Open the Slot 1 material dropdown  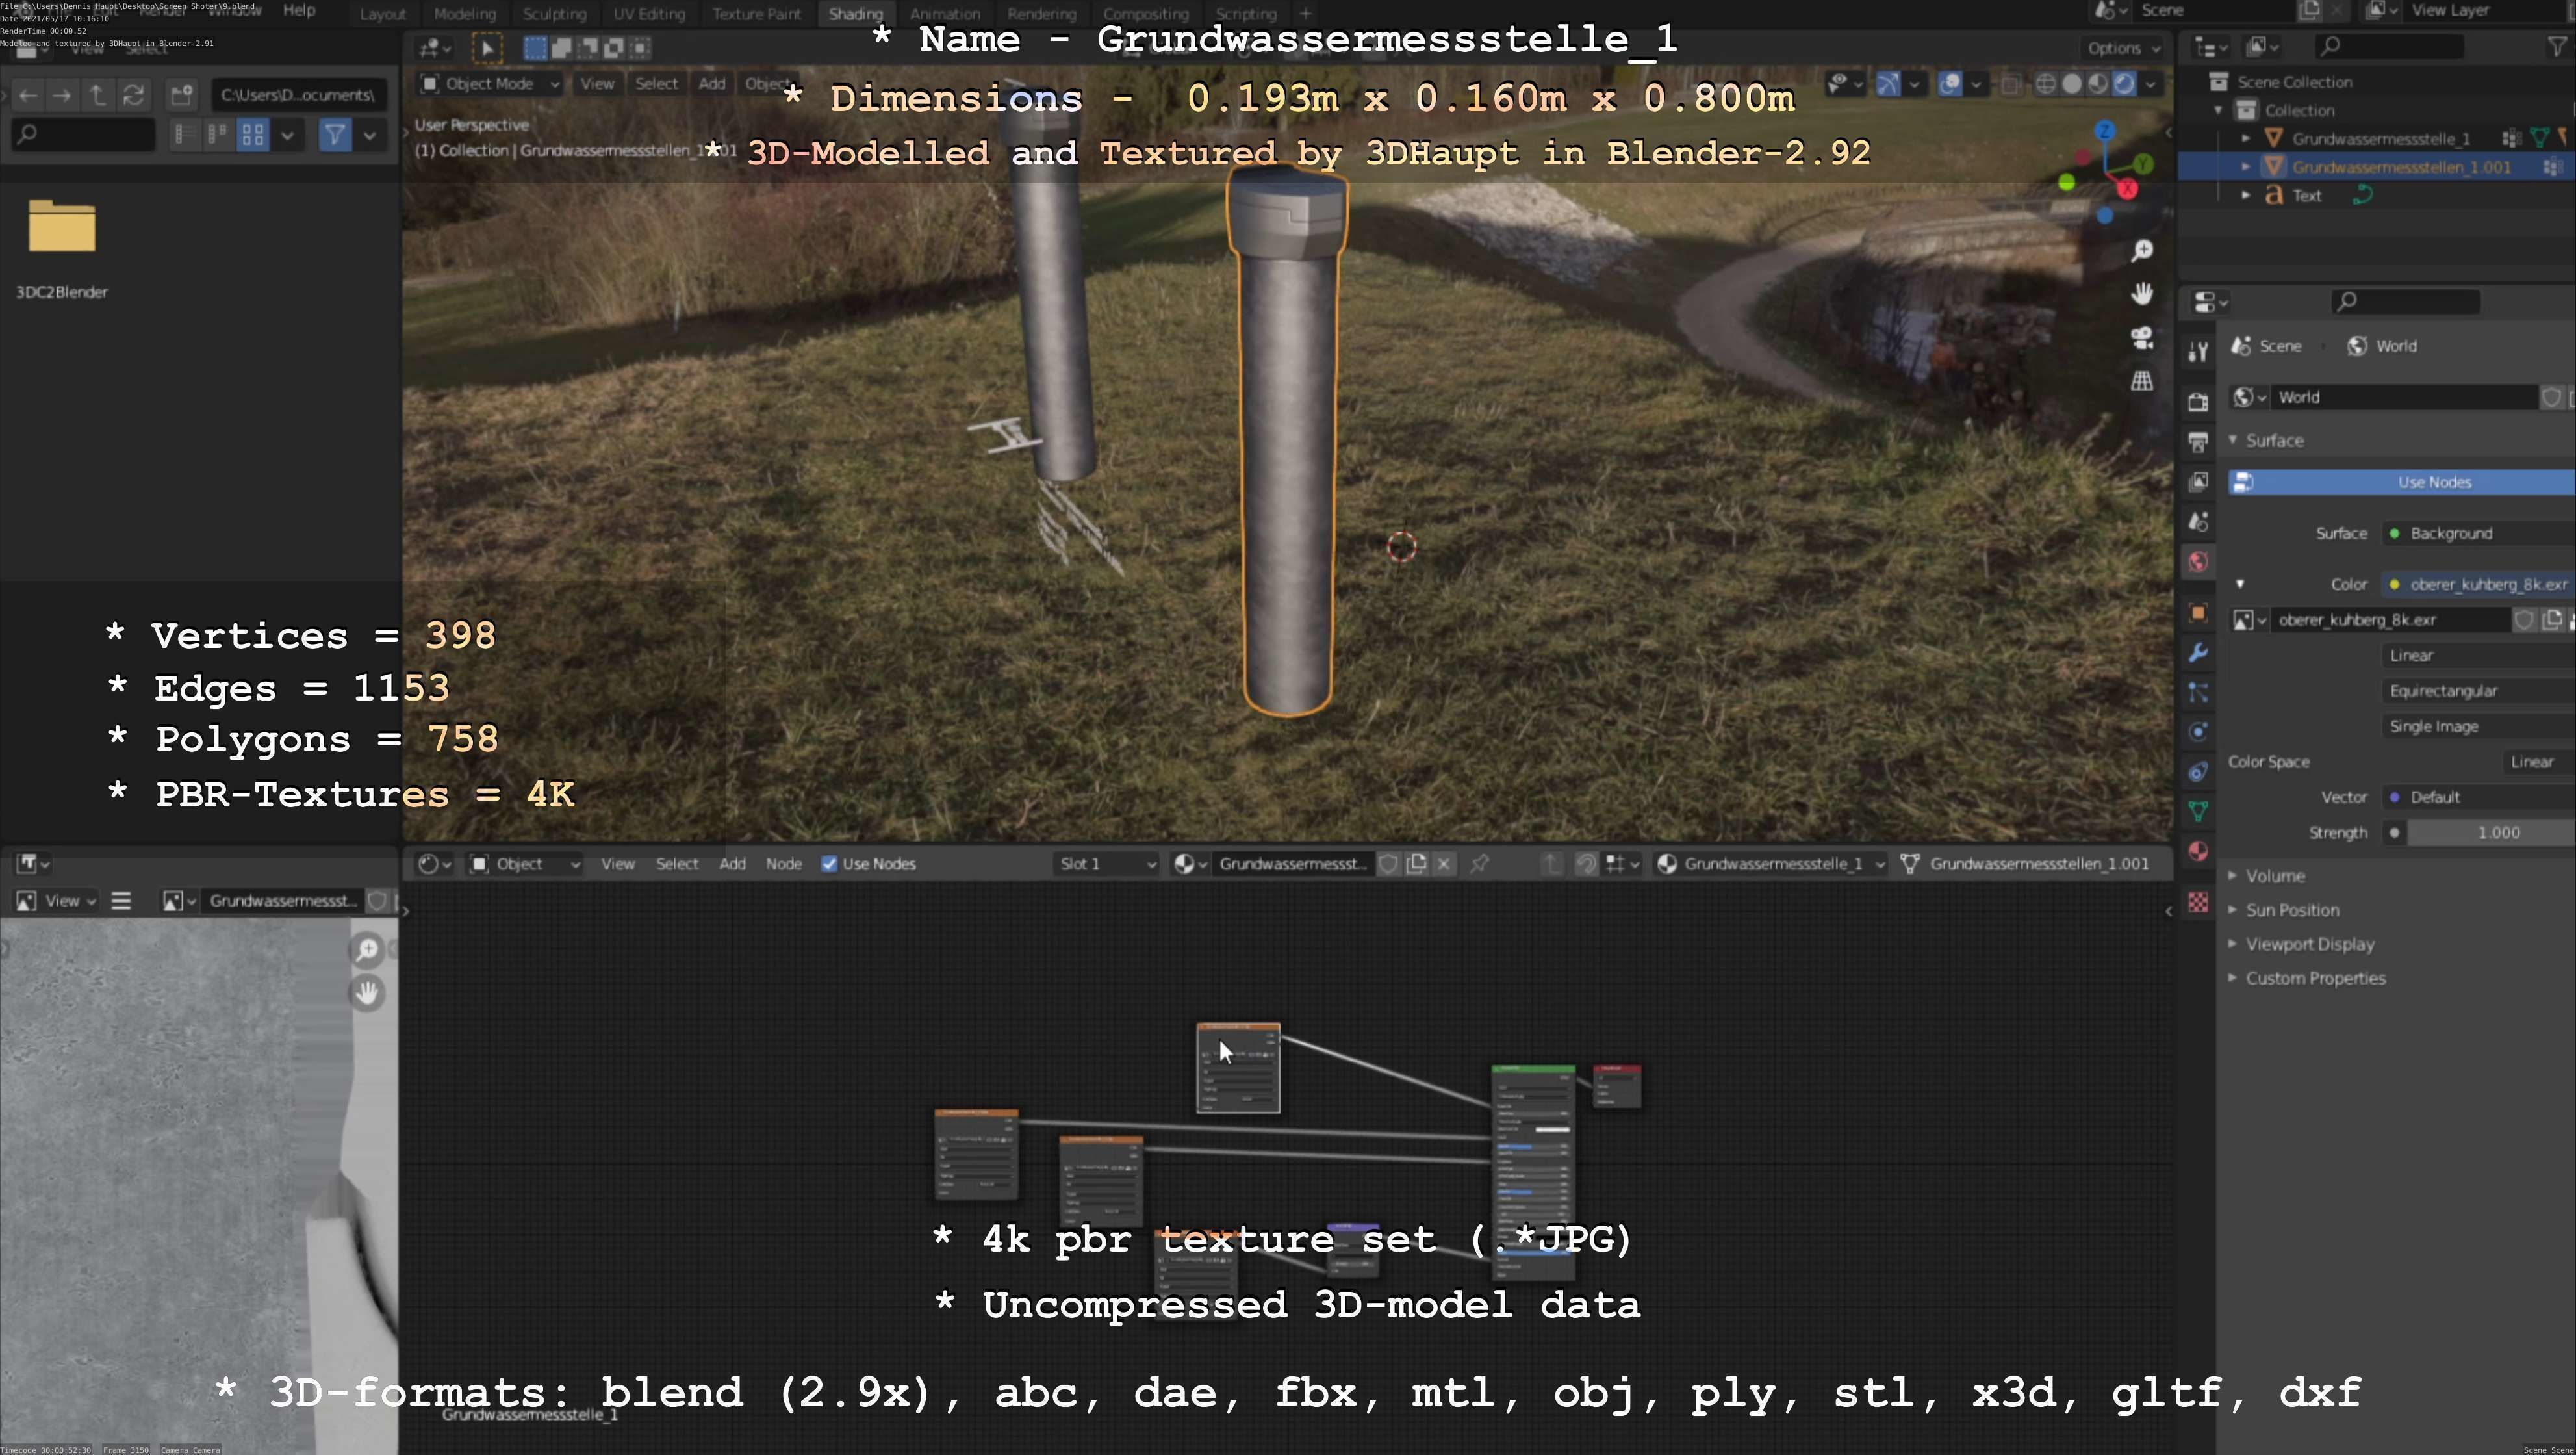[1106, 864]
